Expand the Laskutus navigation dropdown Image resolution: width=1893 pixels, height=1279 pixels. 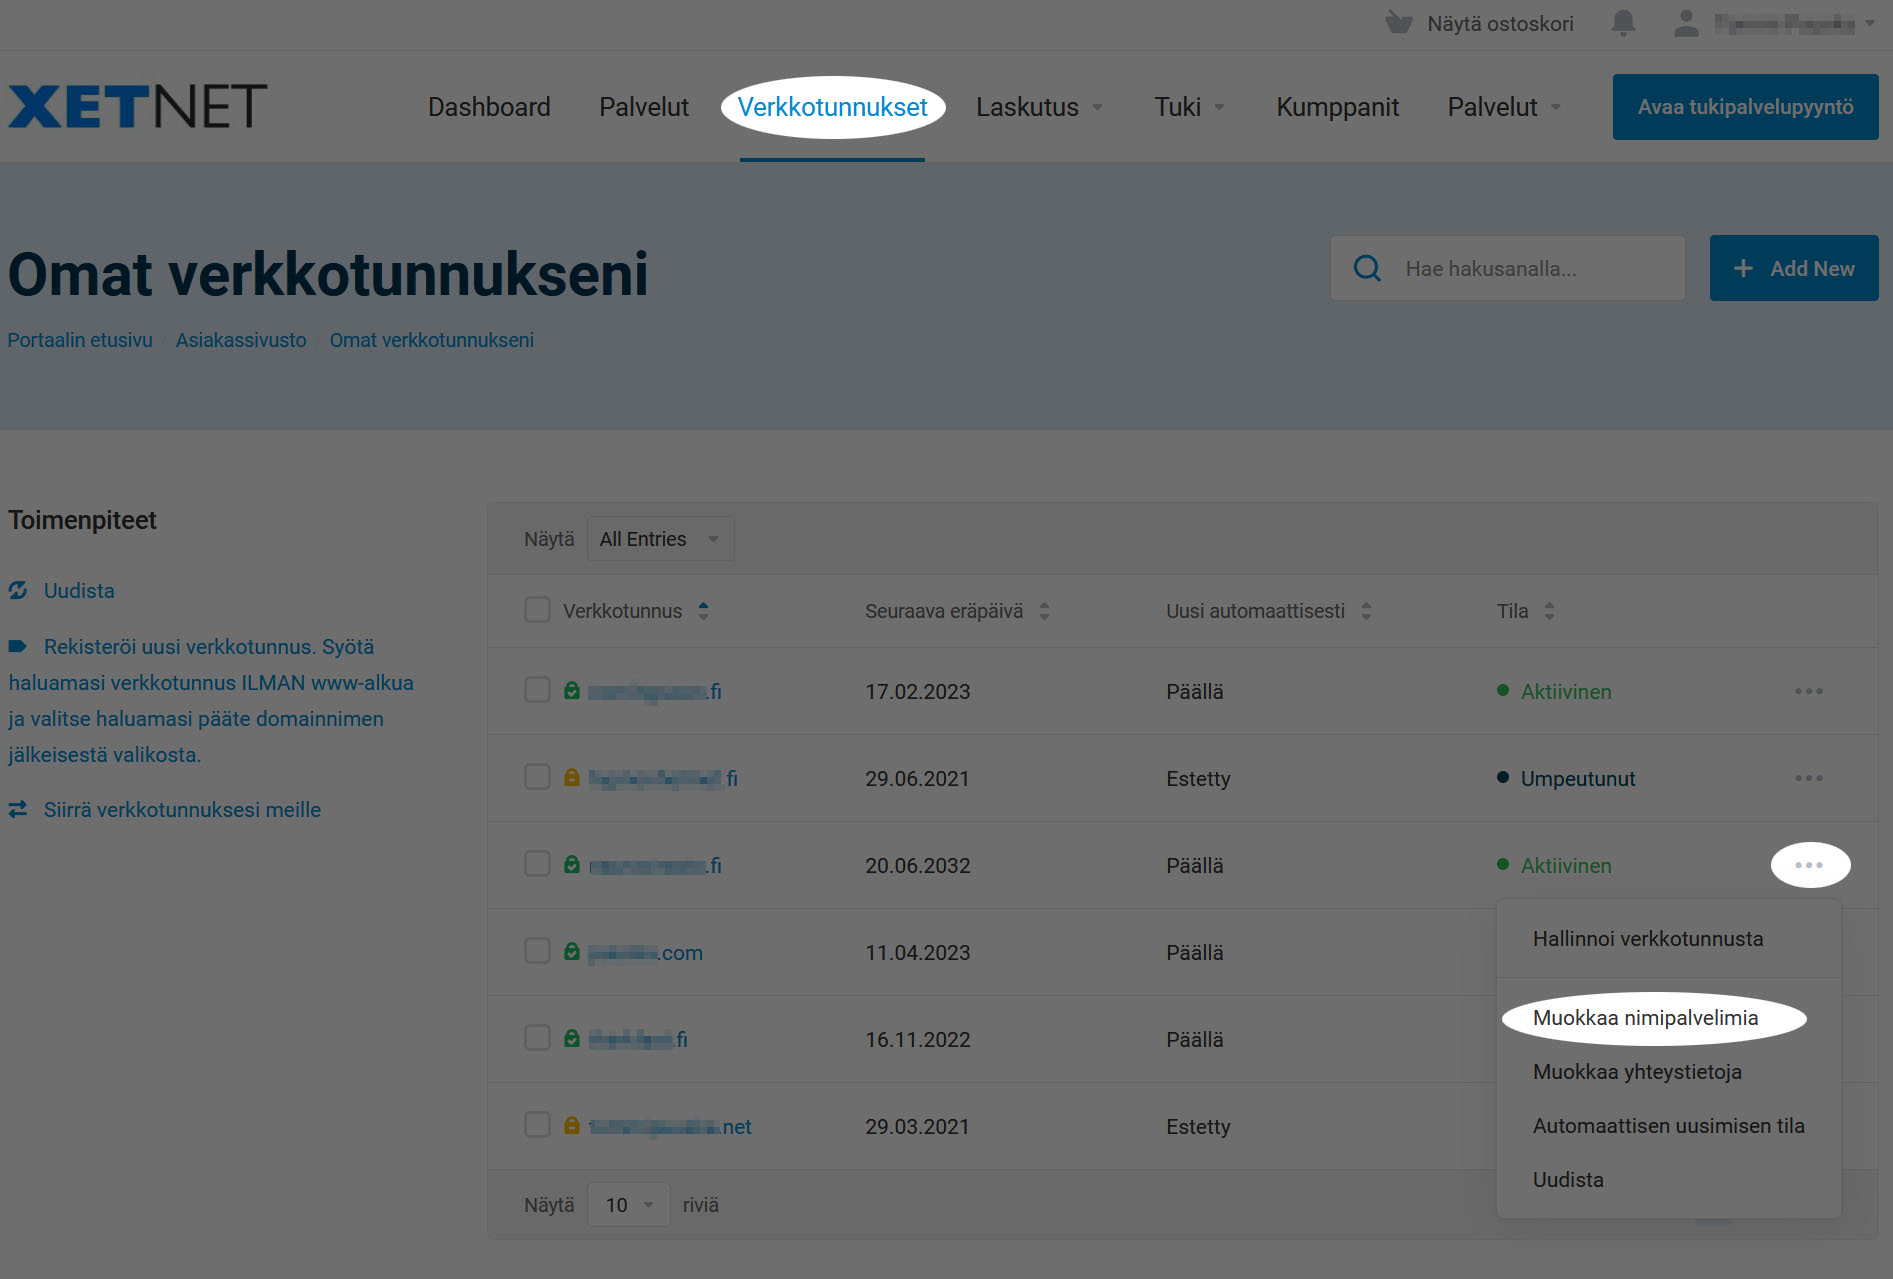[x=1039, y=107]
